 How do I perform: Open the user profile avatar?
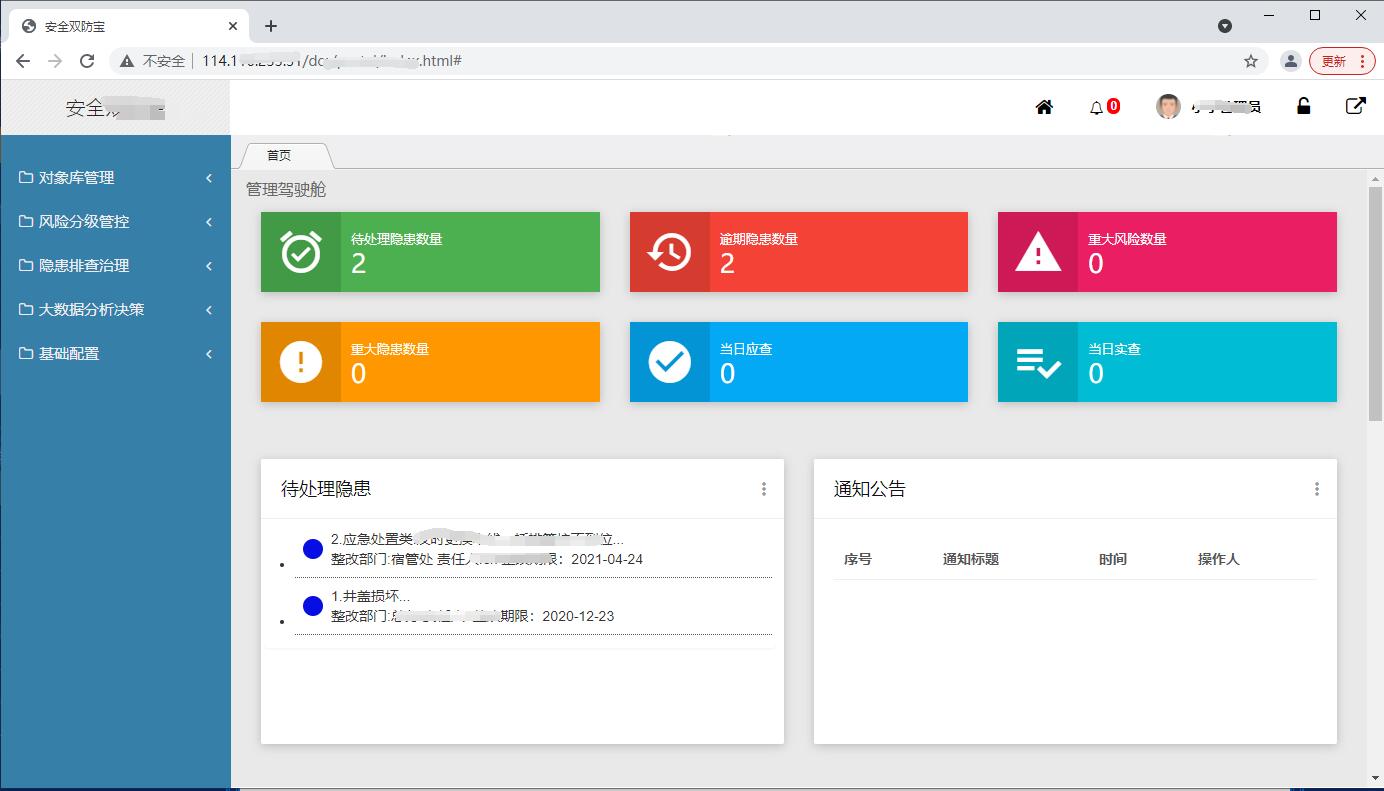point(1167,105)
